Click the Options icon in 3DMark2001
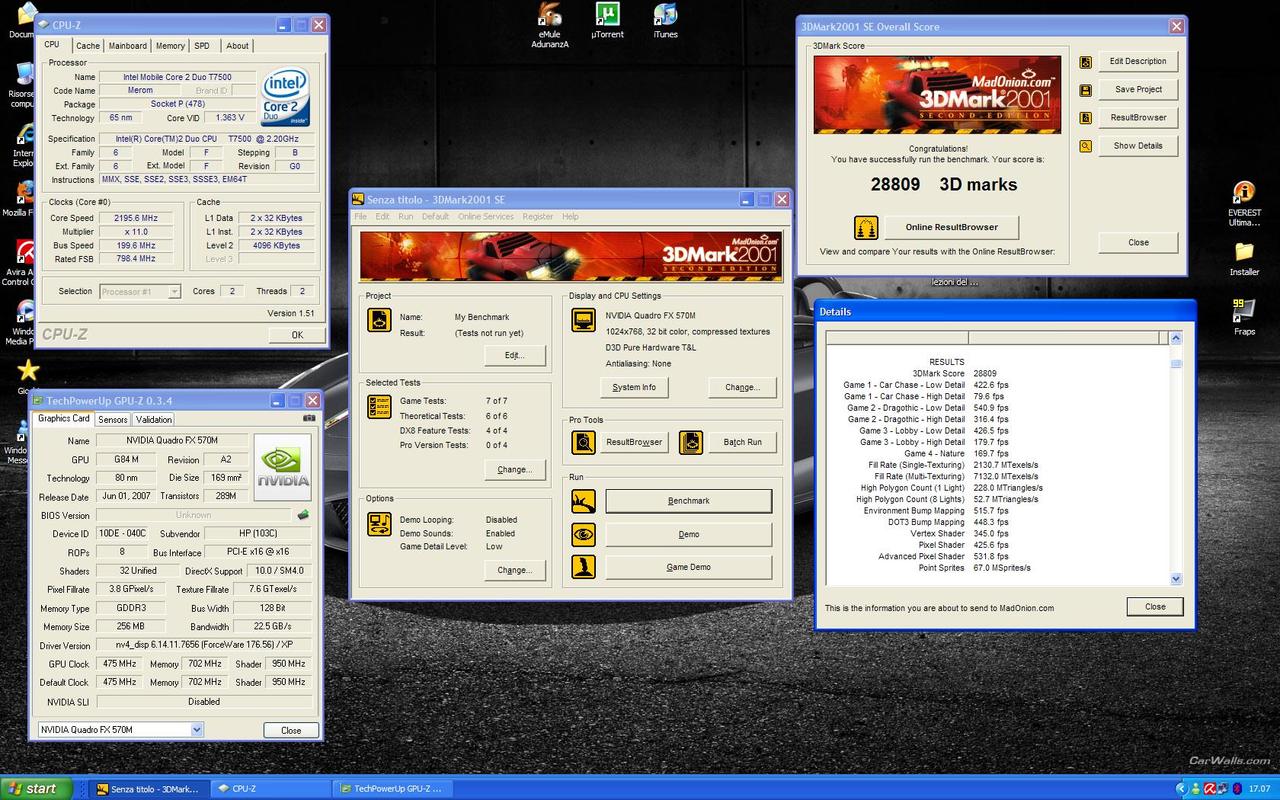The width and height of the screenshot is (1280, 800). [379, 523]
